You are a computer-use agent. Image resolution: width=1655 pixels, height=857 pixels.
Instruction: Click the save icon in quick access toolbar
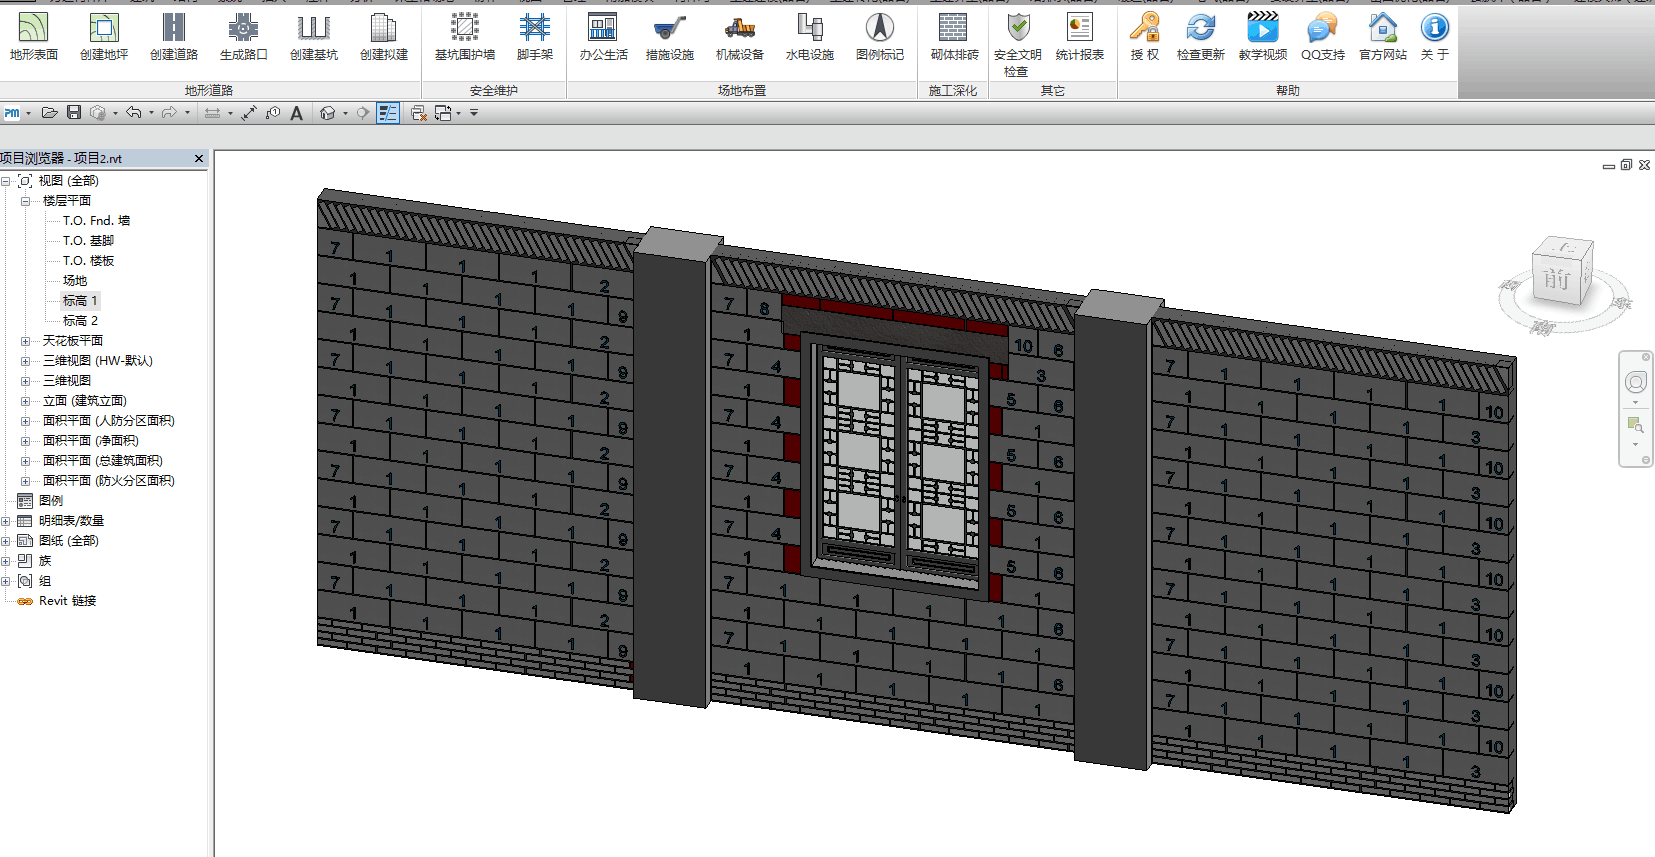[x=74, y=113]
